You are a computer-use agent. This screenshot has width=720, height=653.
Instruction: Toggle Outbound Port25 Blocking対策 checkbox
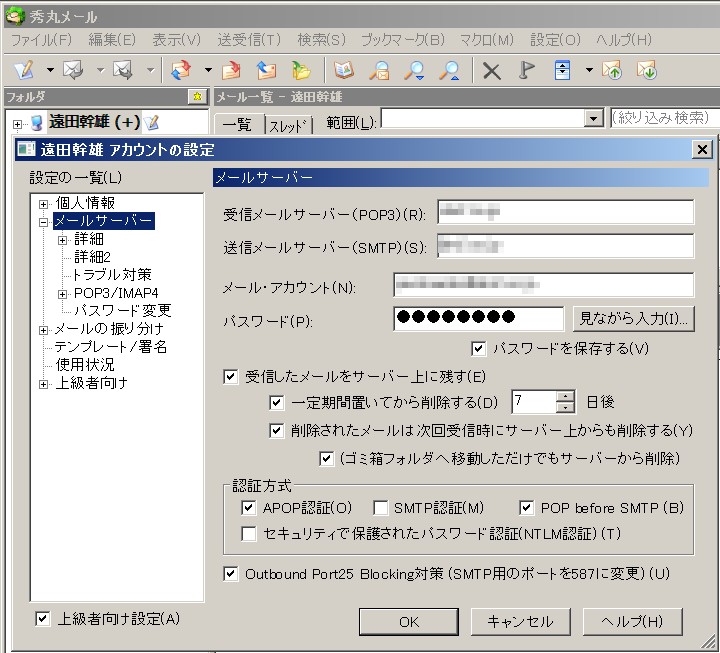pyautogui.click(x=231, y=574)
